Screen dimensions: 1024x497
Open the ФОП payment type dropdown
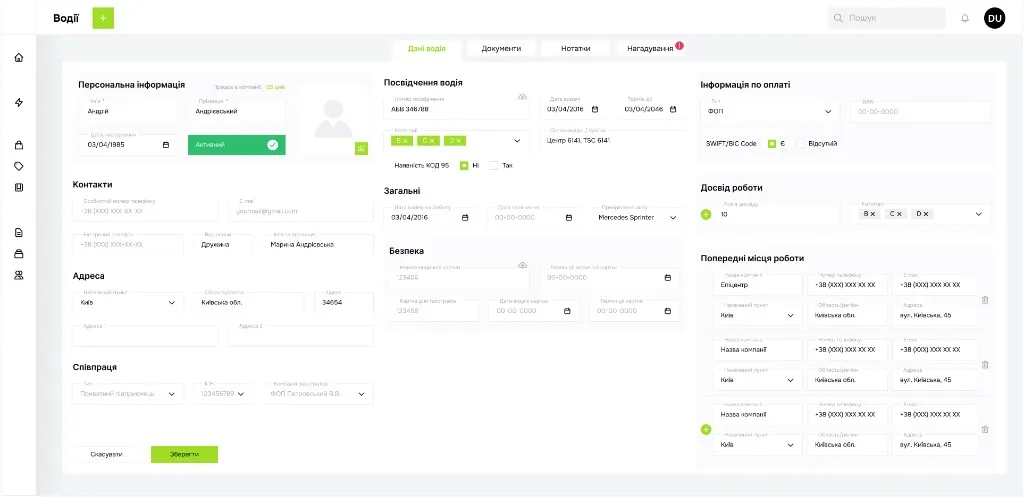[828, 112]
